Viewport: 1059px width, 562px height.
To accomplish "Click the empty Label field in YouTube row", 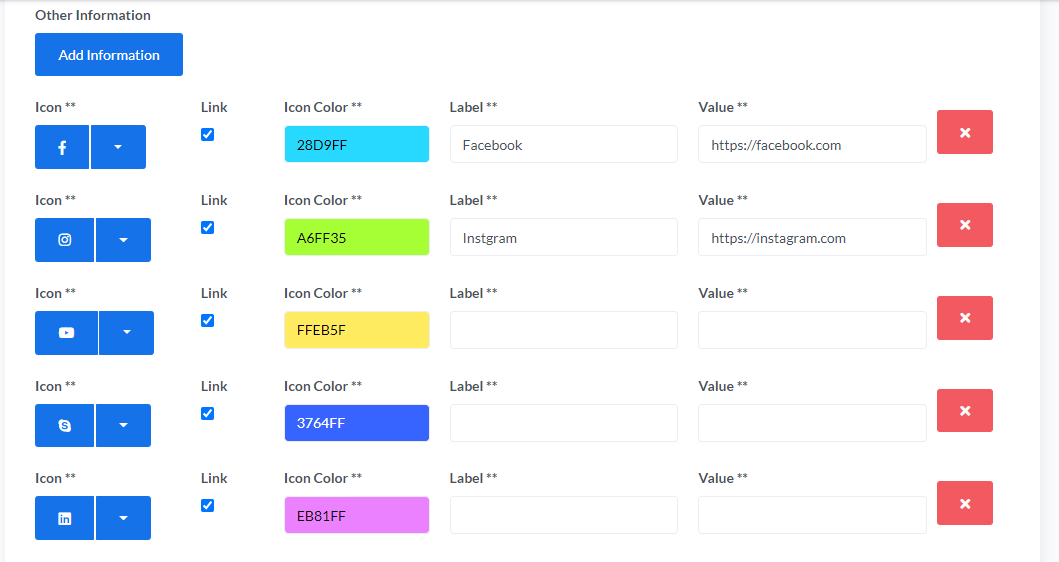I will 563,331.
